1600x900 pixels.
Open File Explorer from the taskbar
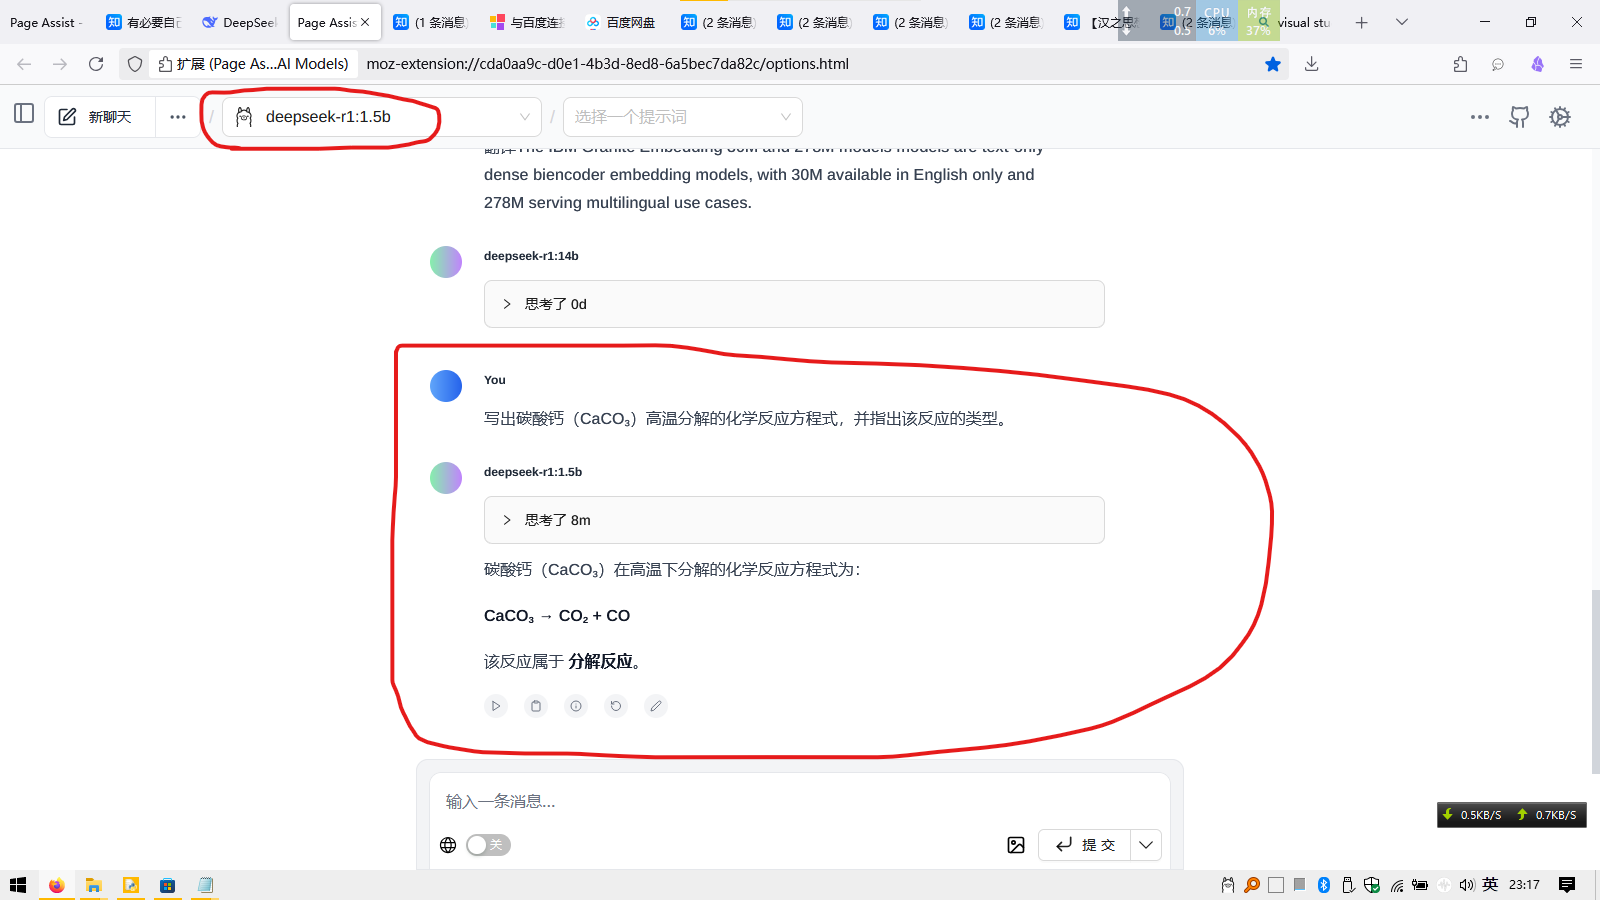click(x=93, y=885)
